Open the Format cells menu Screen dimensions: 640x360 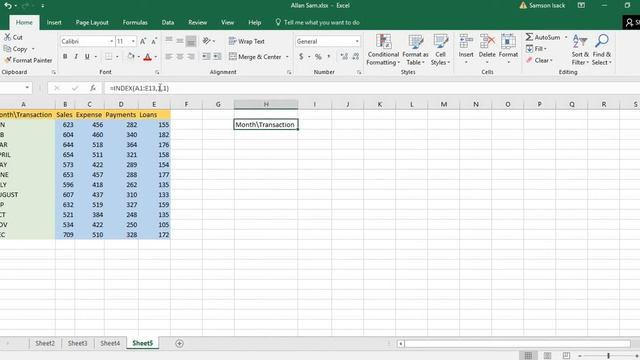508,49
